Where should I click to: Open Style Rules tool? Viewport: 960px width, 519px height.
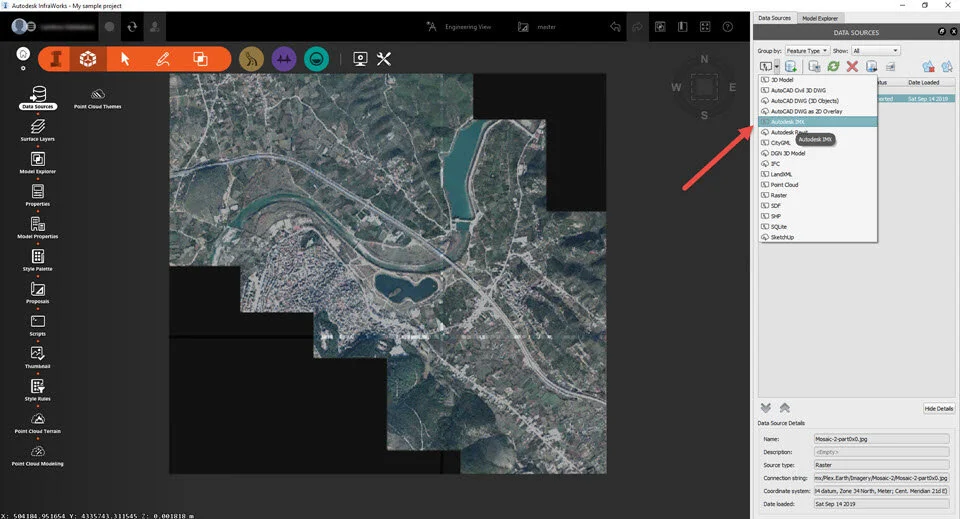click(x=37, y=389)
